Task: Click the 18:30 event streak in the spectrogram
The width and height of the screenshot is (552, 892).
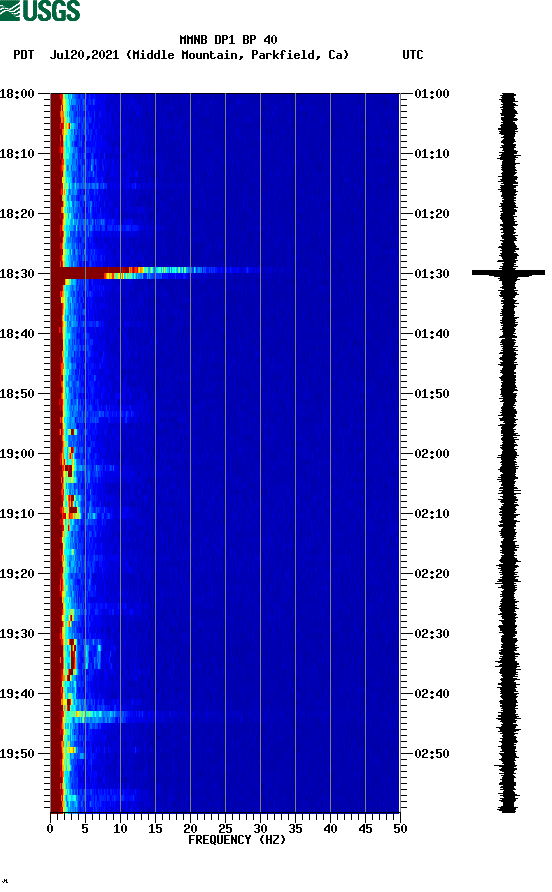Action: 156,273
